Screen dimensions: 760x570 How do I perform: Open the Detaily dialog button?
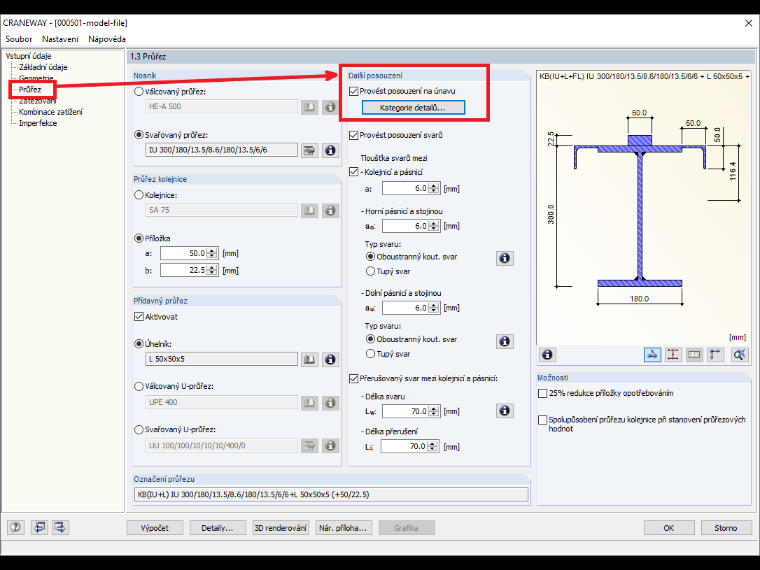(x=217, y=528)
